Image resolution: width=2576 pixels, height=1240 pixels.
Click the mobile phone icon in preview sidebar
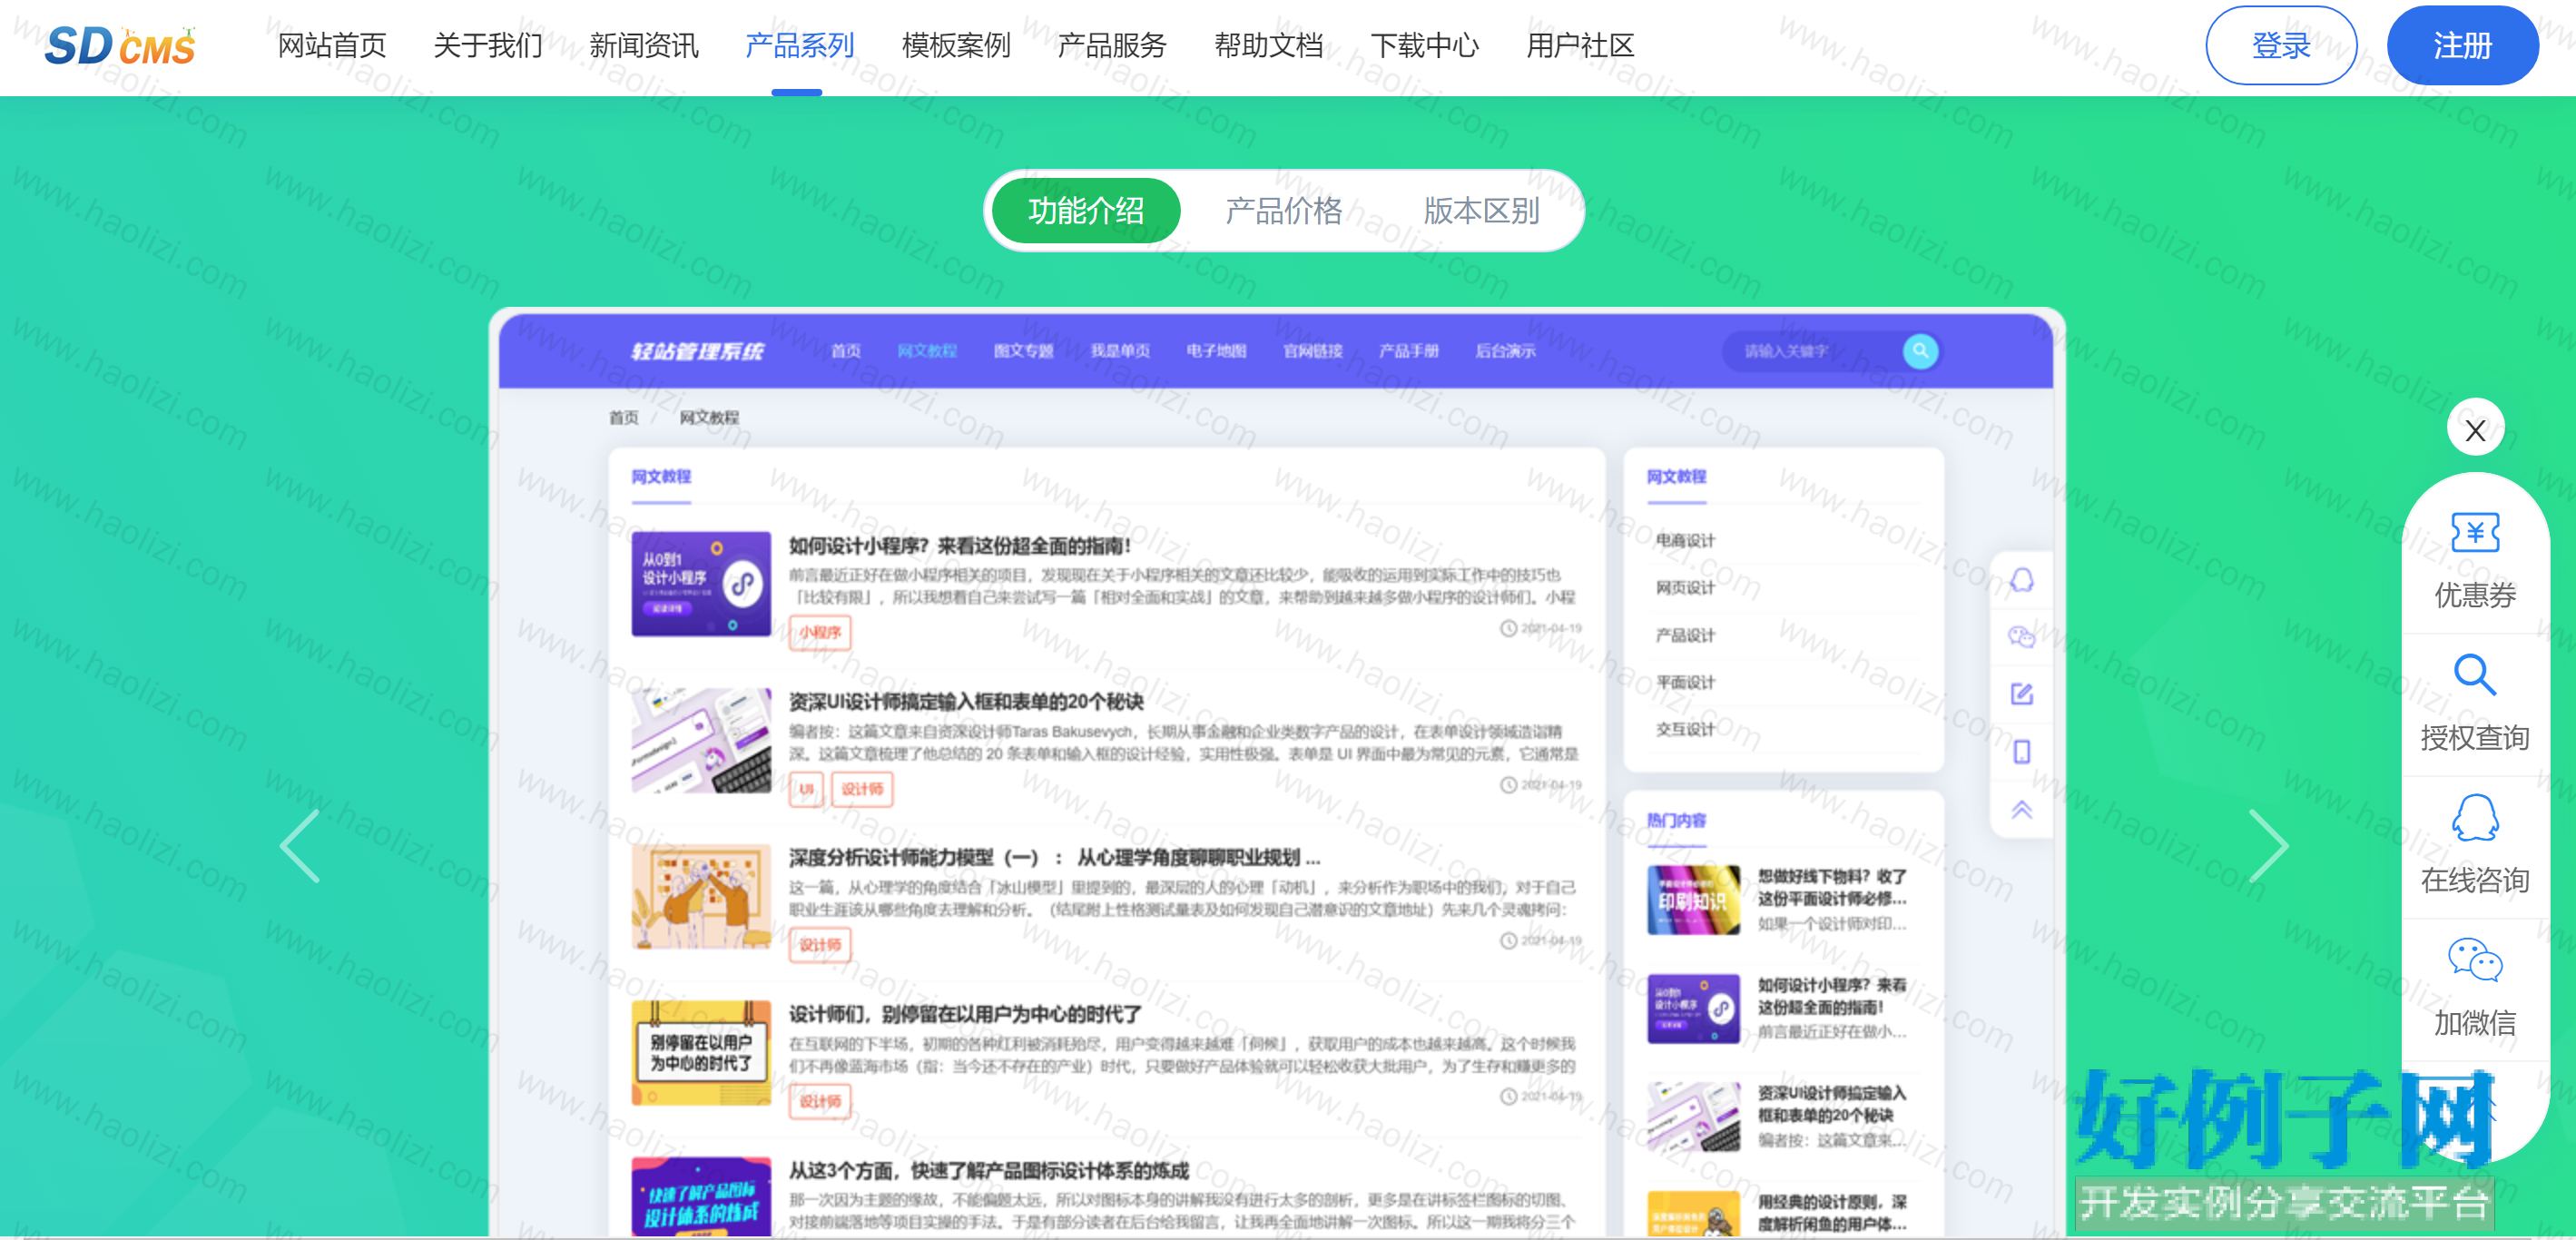pyautogui.click(x=2021, y=752)
